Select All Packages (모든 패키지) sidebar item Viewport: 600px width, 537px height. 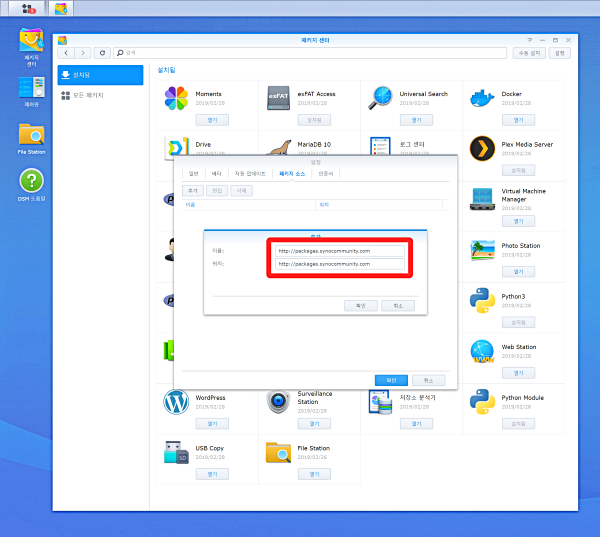pos(100,95)
